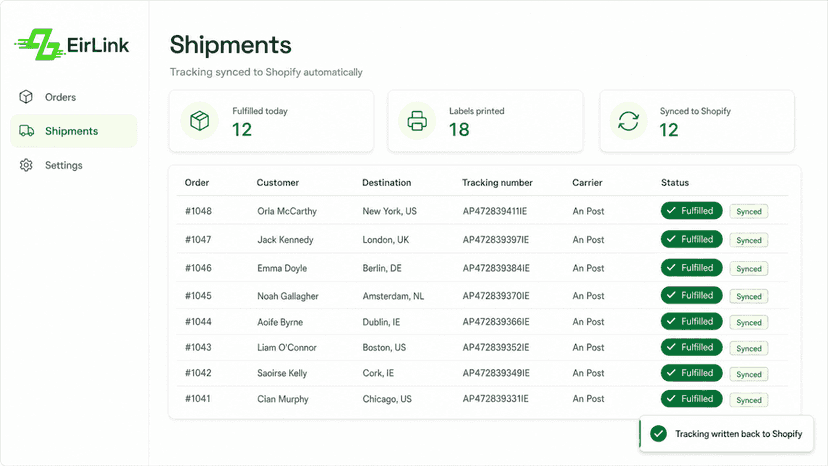The width and height of the screenshot is (828, 466).
Task: Click the Fulfilled badge for order #1046
Action: [x=691, y=268]
